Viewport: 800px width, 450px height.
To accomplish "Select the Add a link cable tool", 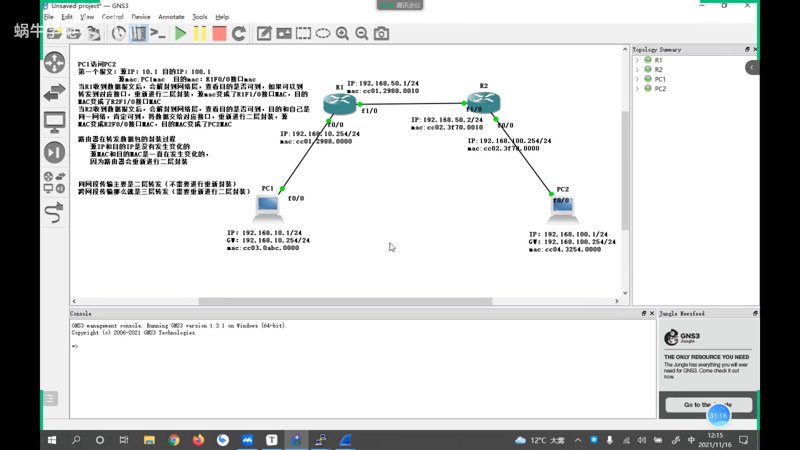I will point(54,213).
